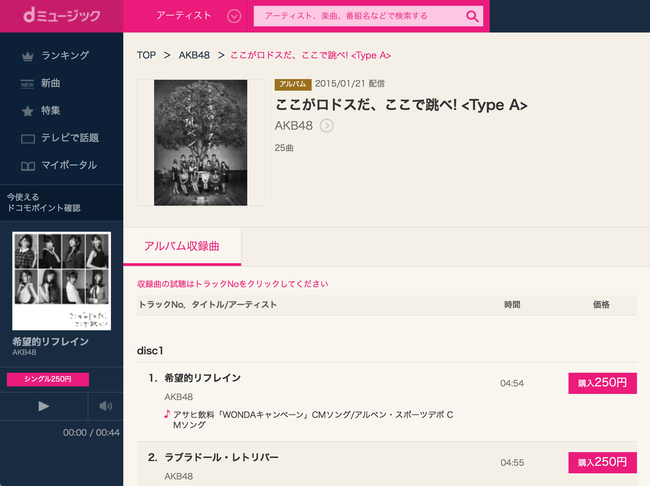This screenshot has height=486, width=650.
Task: Click the 04:55 duration of track 2
Action: (512, 462)
